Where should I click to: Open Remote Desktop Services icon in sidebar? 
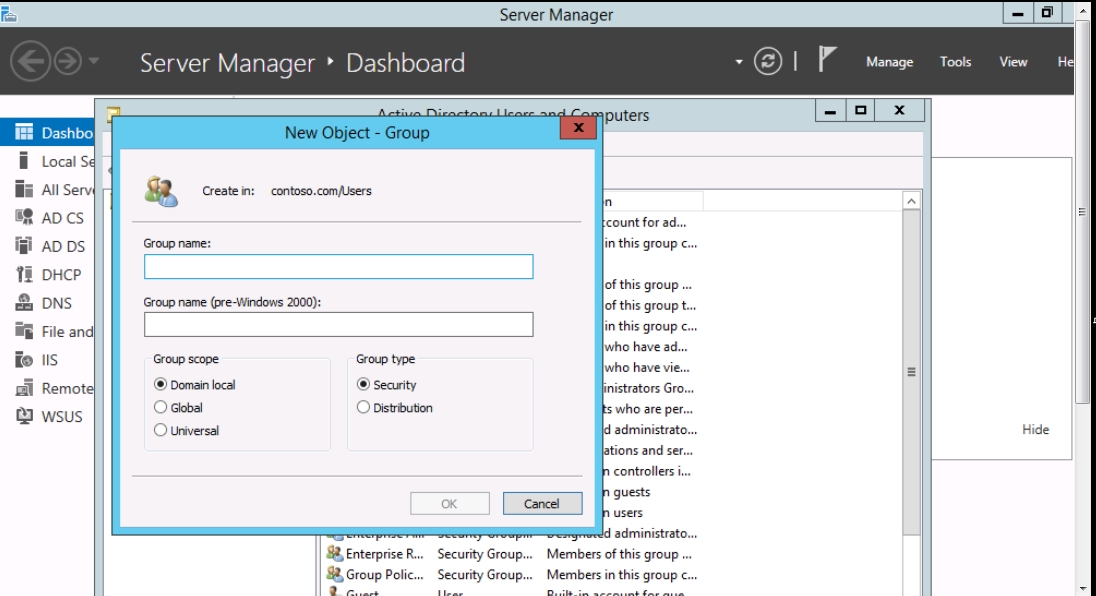click(x=24, y=388)
